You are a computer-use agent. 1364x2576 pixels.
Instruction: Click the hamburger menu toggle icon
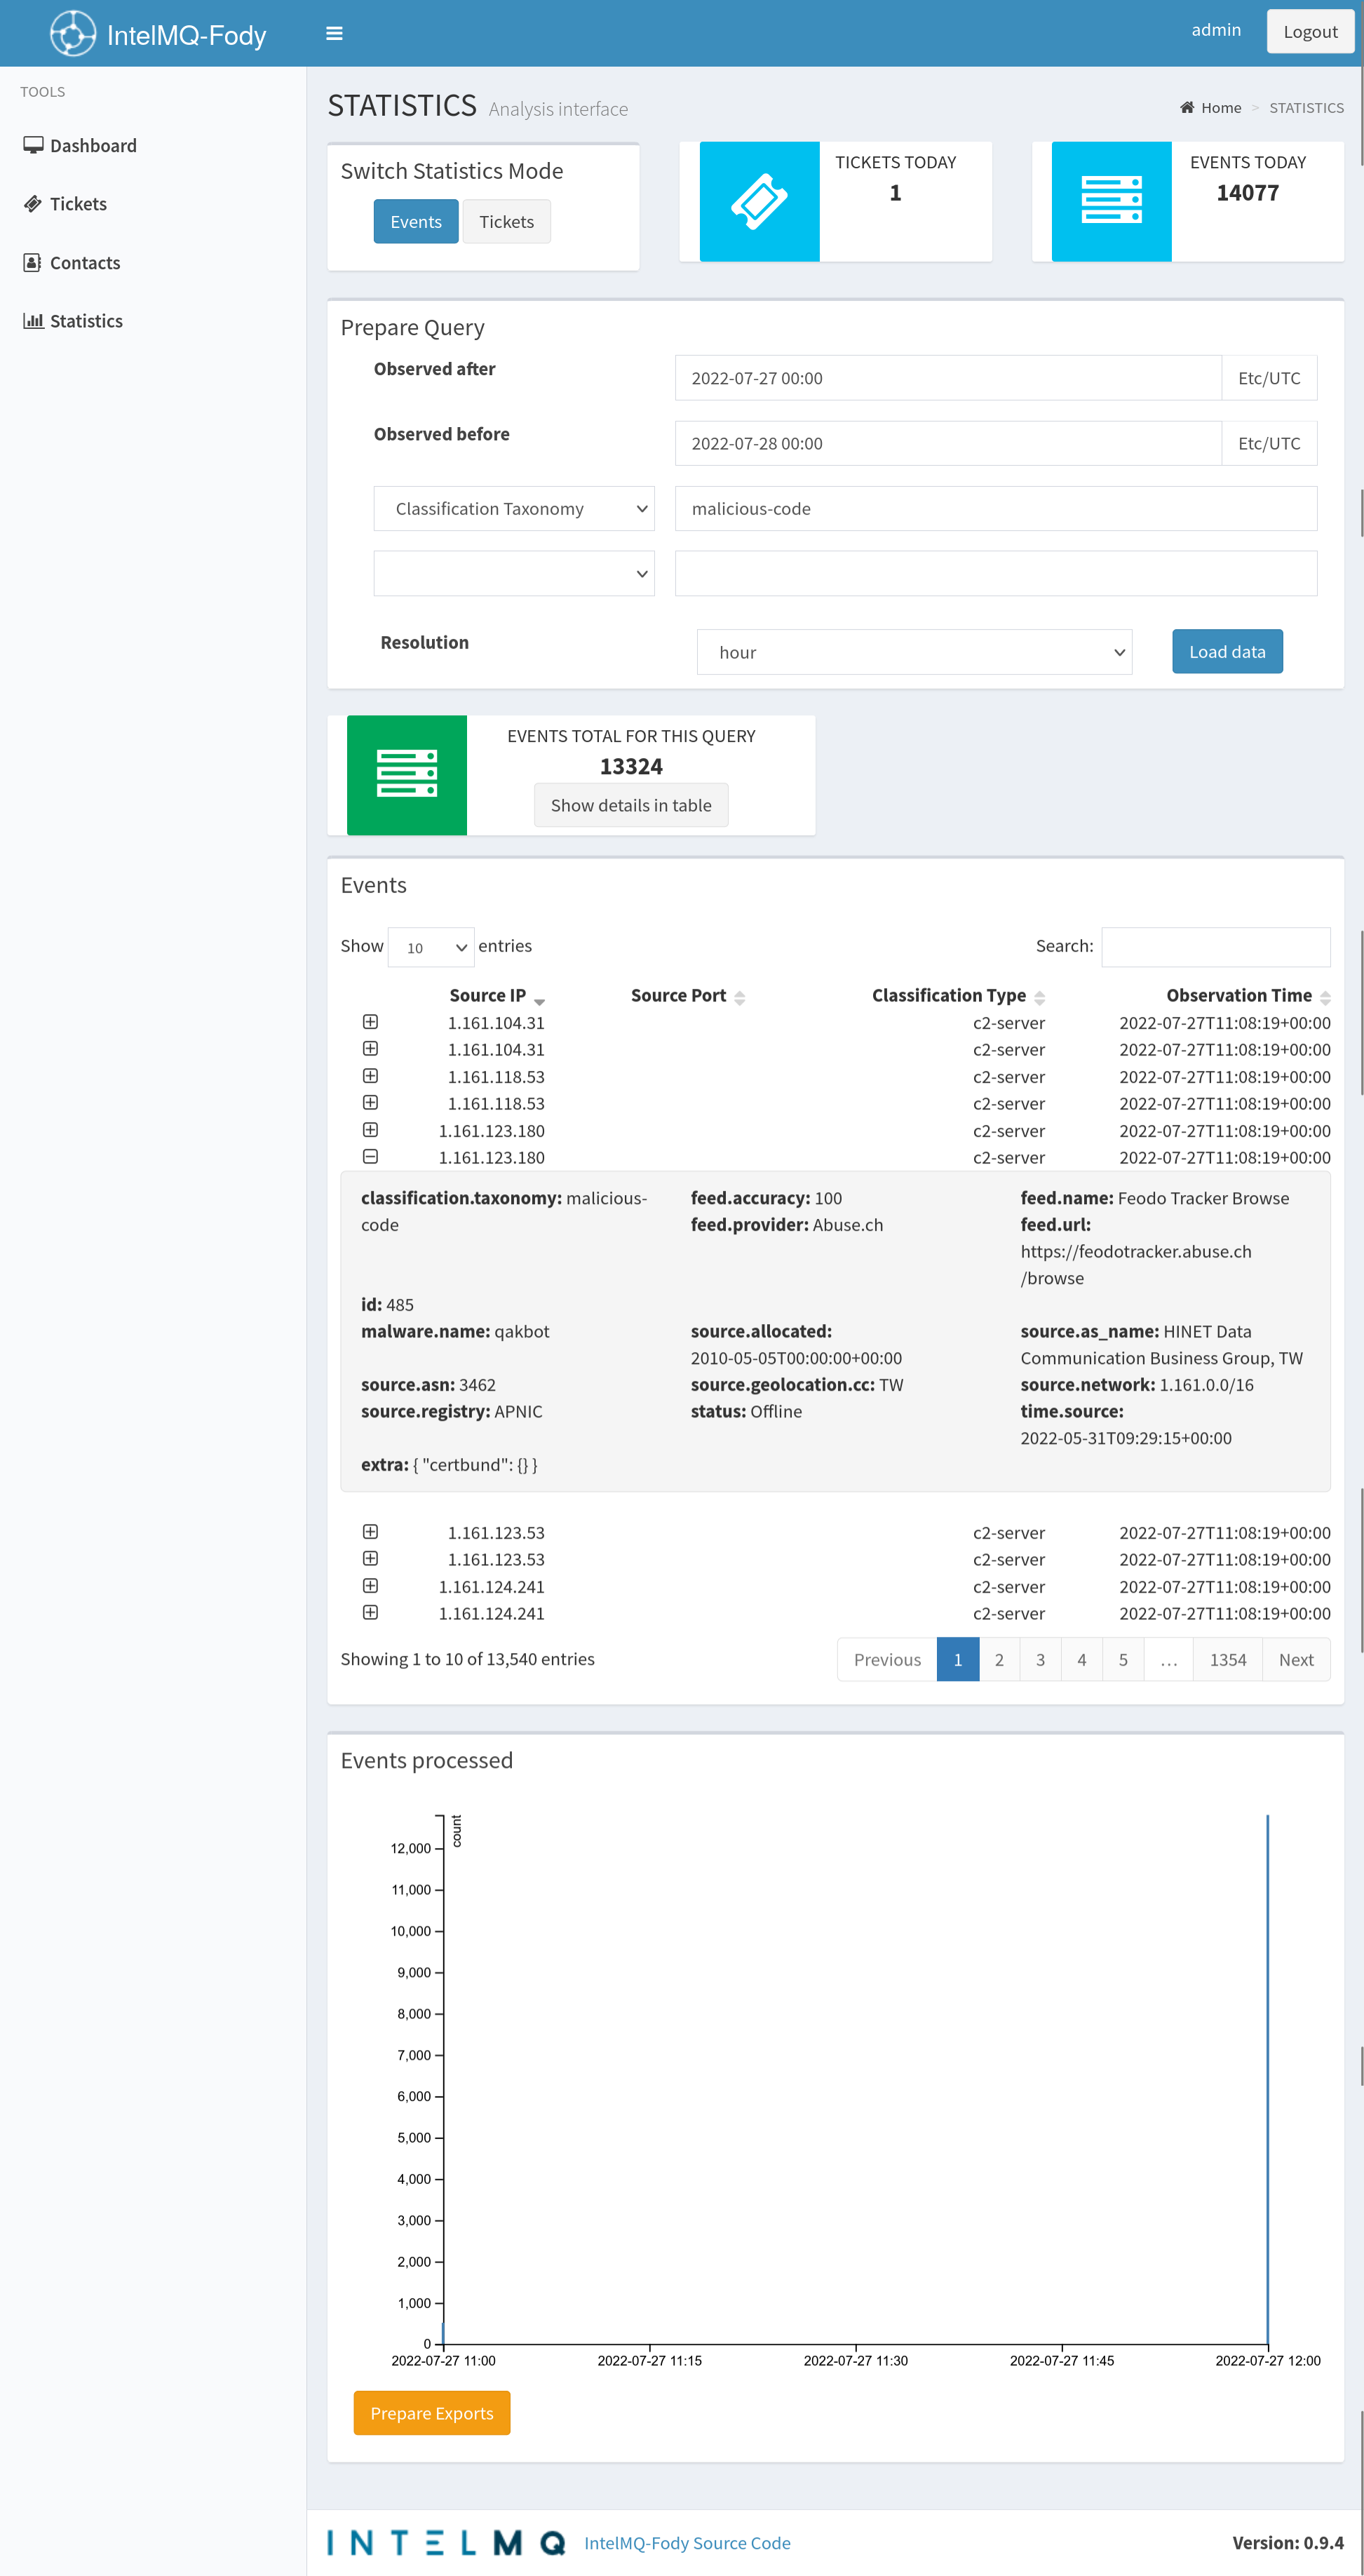pyautogui.click(x=334, y=34)
